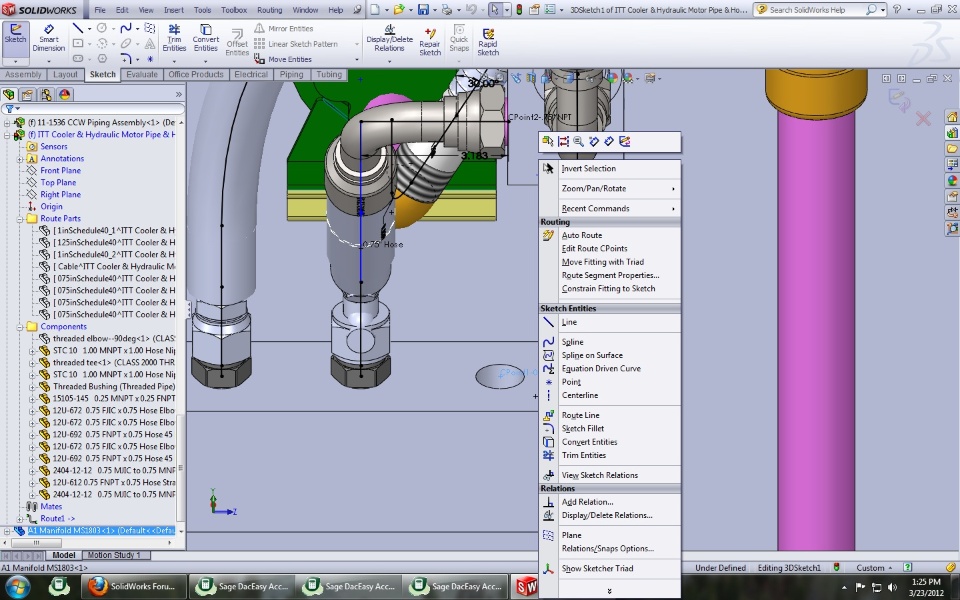Click the Windows Start button
960x600 pixels.
(x=17, y=587)
